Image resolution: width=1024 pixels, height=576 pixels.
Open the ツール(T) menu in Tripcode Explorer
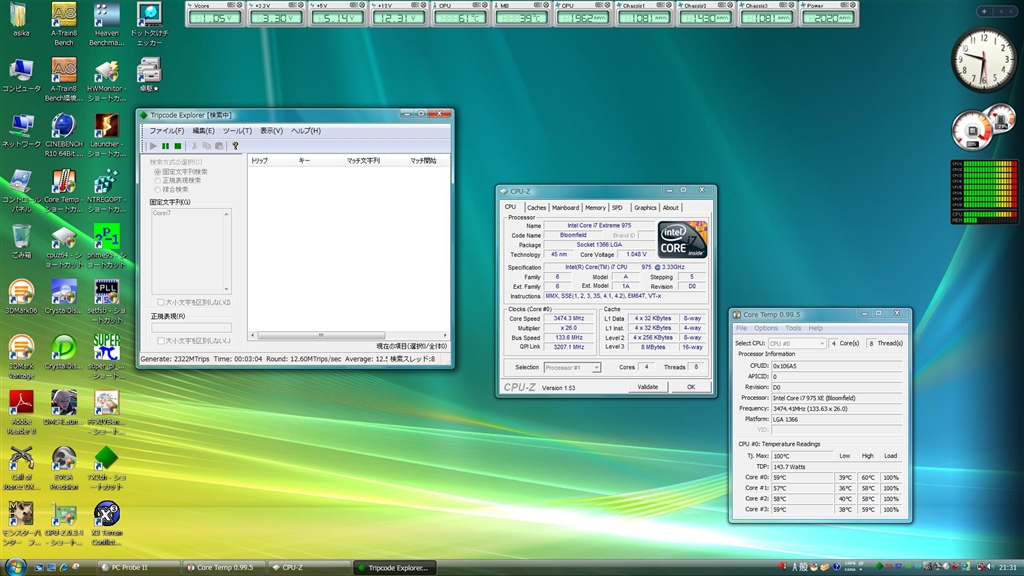coord(237,131)
